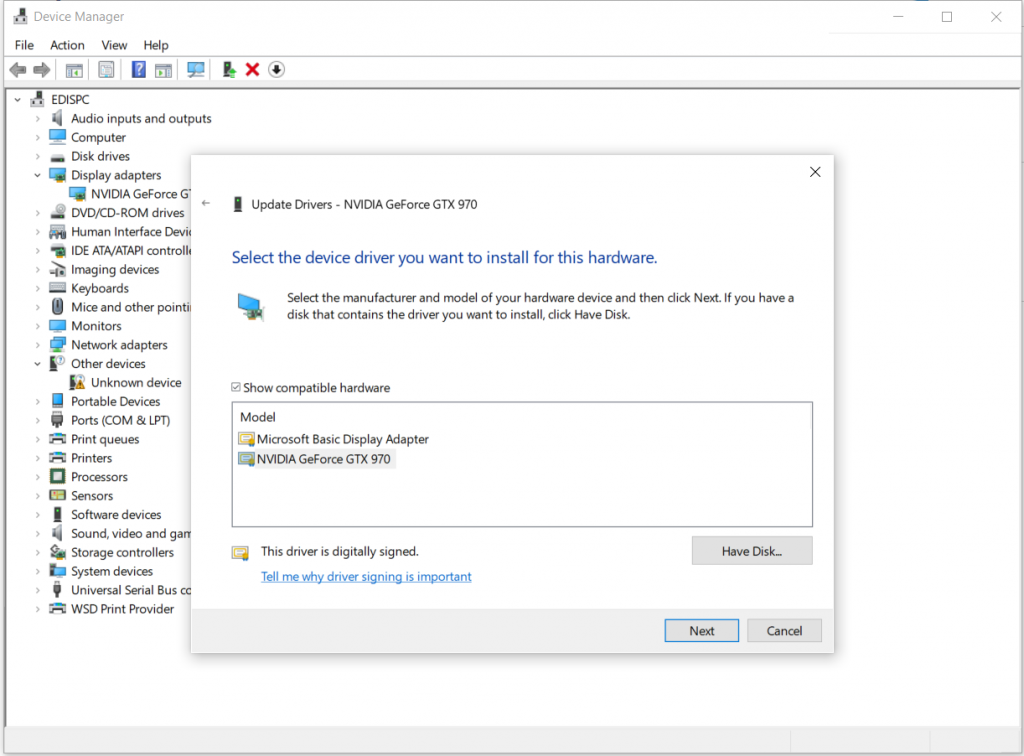
Task: Open the Help menu
Action: tap(156, 45)
